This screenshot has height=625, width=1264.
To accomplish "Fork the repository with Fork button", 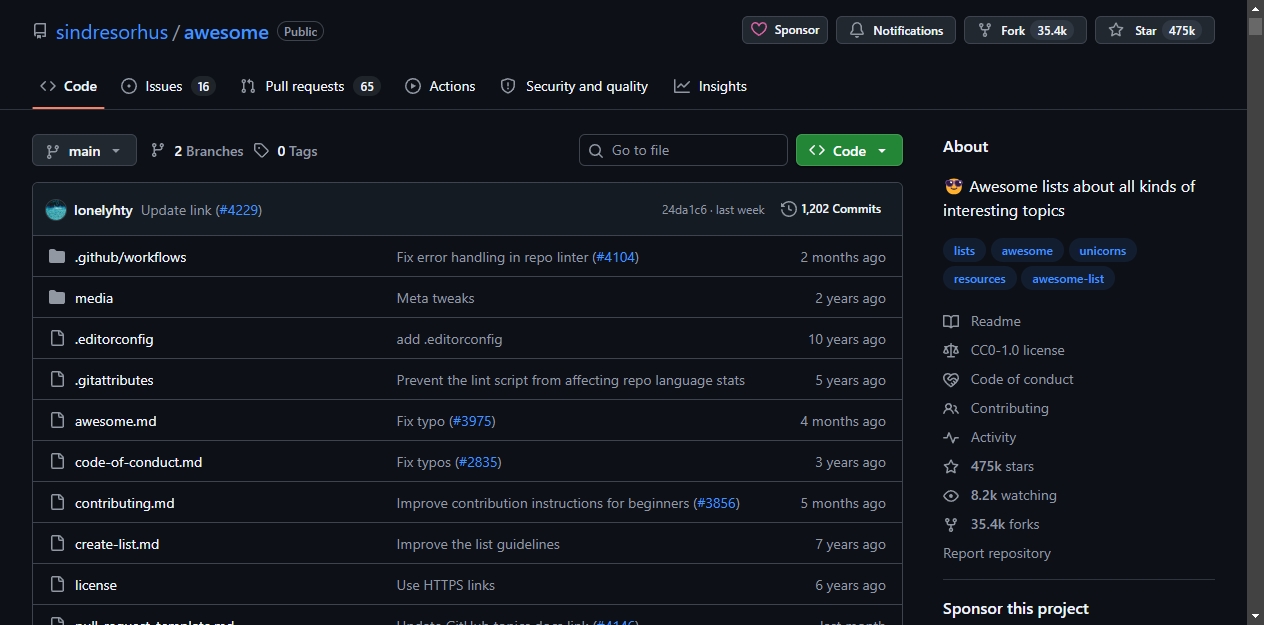I will coord(1025,30).
